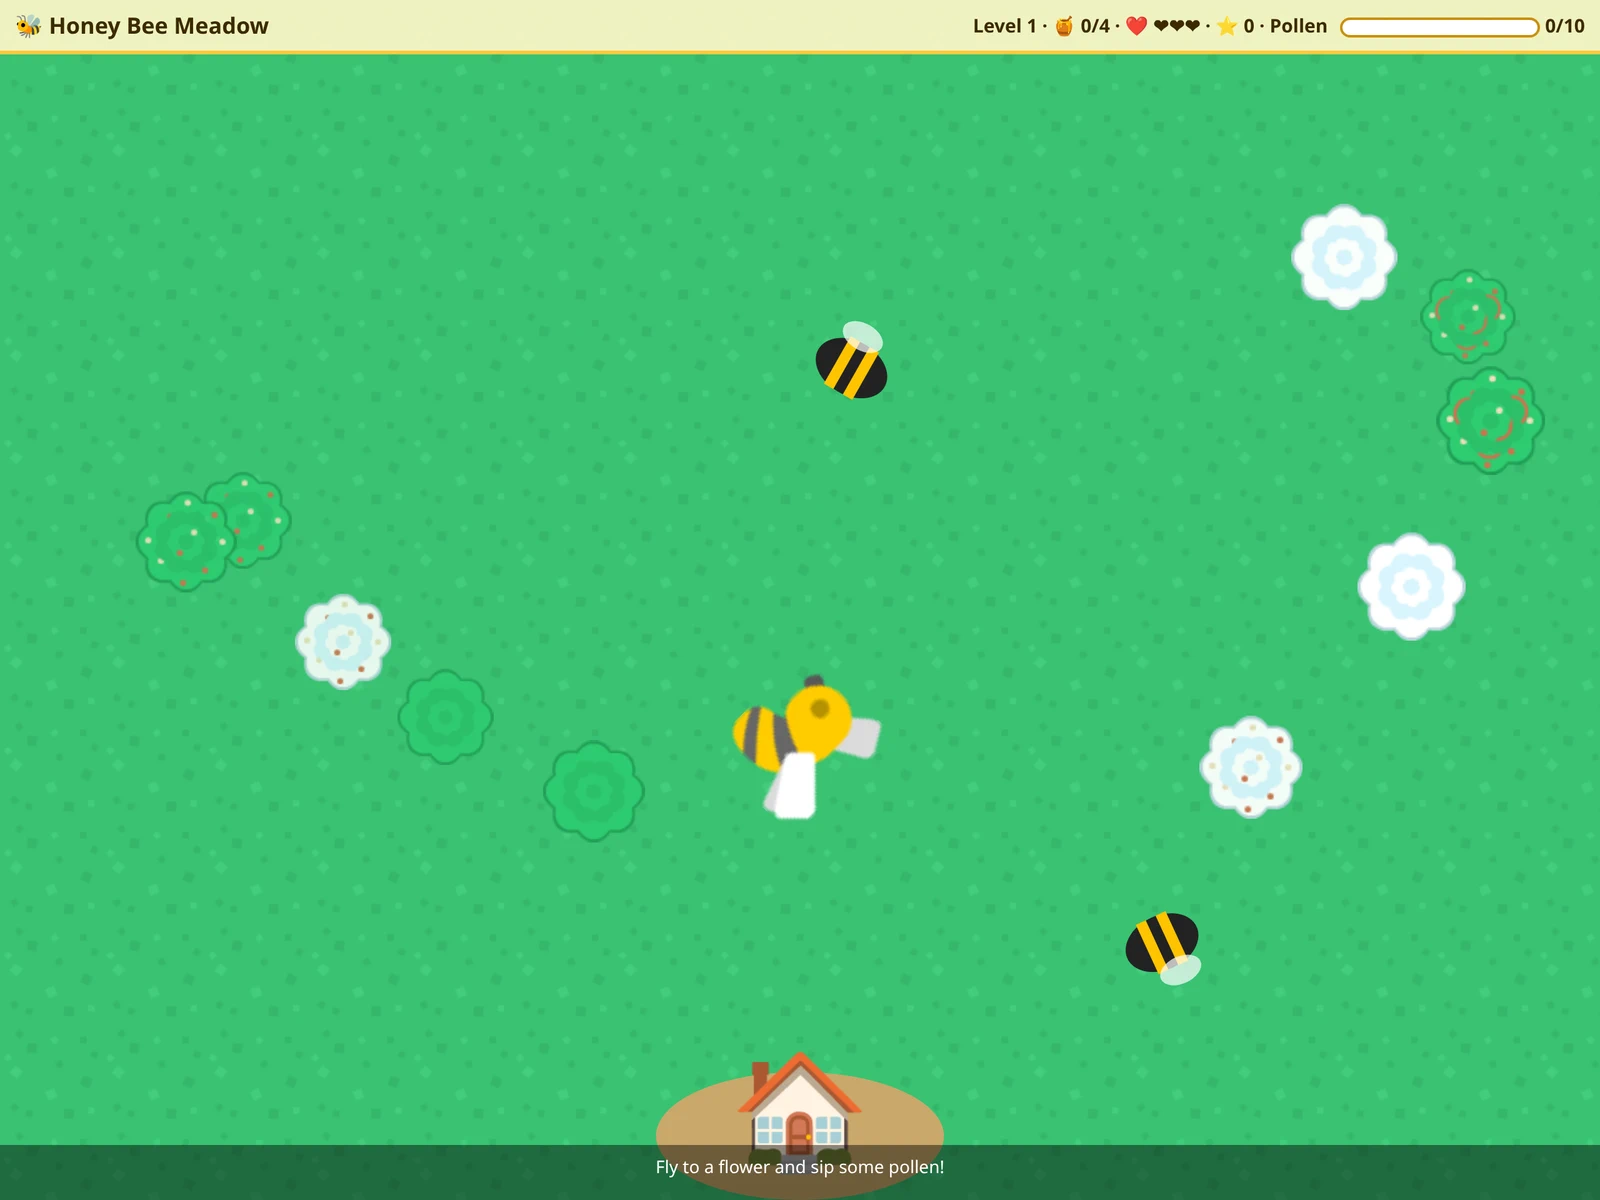Viewport: 1600px width, 1200px height.
Task: Click the bee logo beside the game title
Action: pyautogui.click(x=28, y=26)
